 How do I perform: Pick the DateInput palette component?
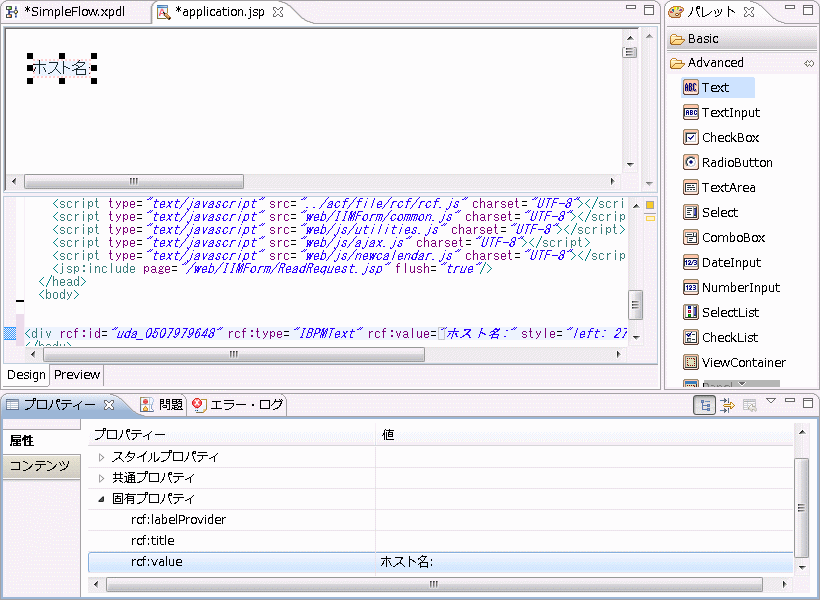pos(722,263)
